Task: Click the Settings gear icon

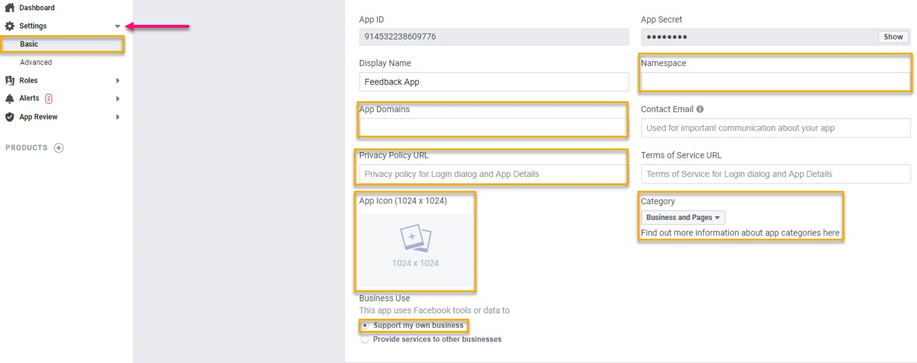Action: (9, 26)
